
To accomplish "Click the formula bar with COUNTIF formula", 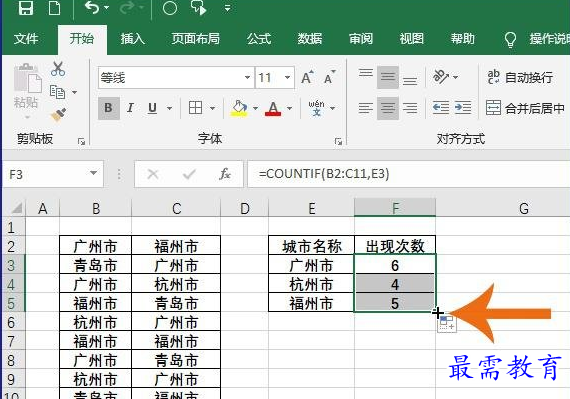I will (x=409, y=174).
